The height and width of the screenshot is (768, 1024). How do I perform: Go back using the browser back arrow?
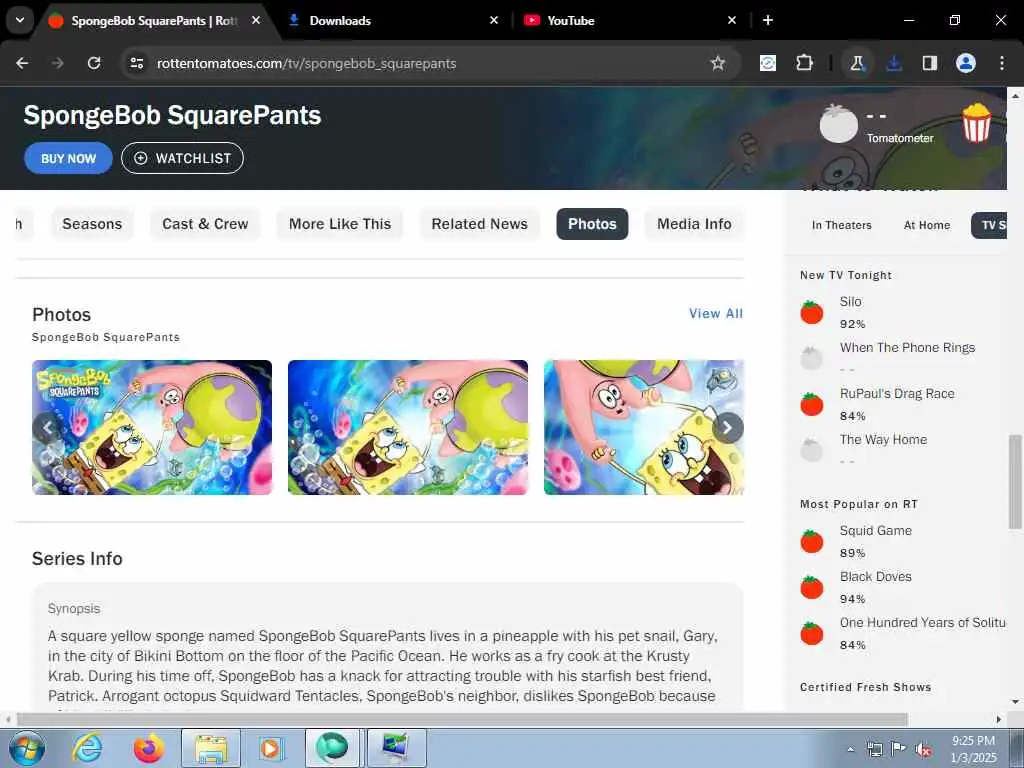pyautogui.click(x=22, y=63)
